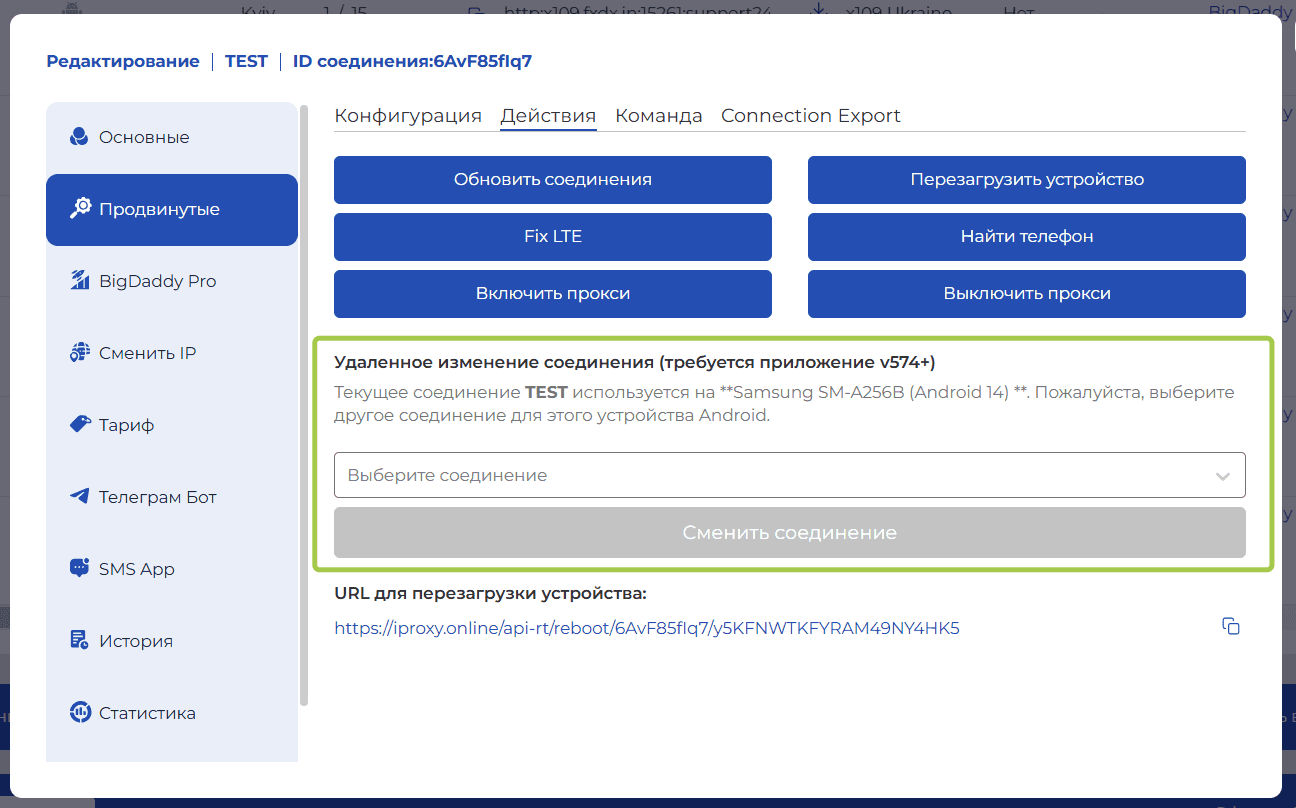
Task: Go to Сменить IP section label
Action: (x=148, y=353)
